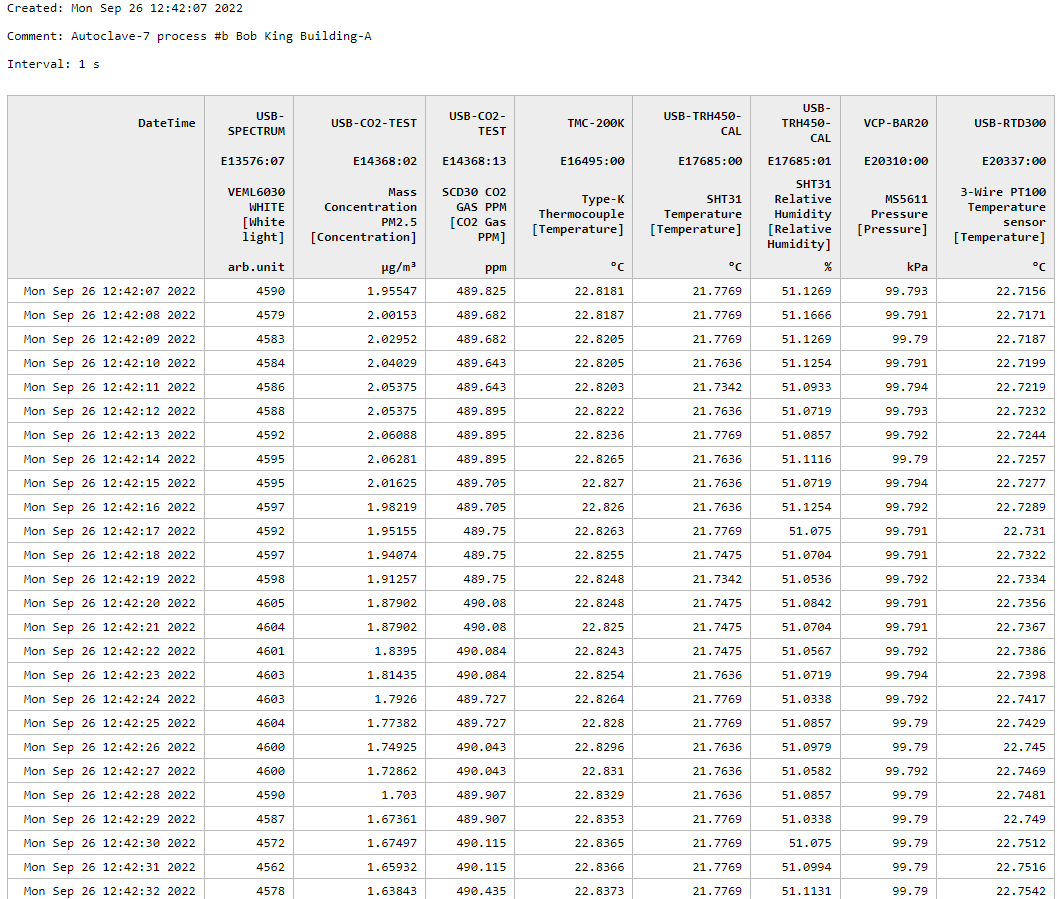Click the PT100 temperature value 22.745
The height and width of the screenshot is (899, 1057).
(x=1024, y=747)
